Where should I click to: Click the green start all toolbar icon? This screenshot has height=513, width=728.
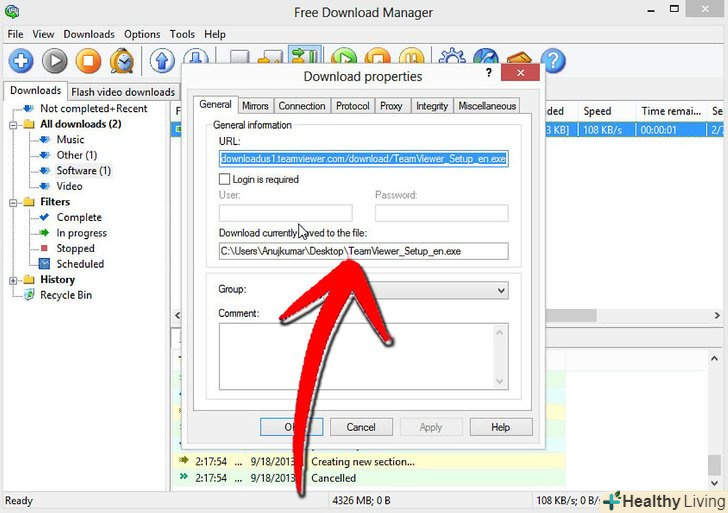point(344,56)
